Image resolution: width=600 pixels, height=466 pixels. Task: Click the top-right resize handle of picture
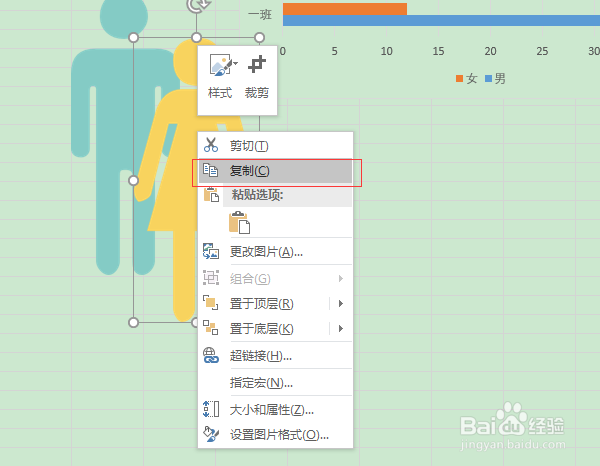pos(259,37)
